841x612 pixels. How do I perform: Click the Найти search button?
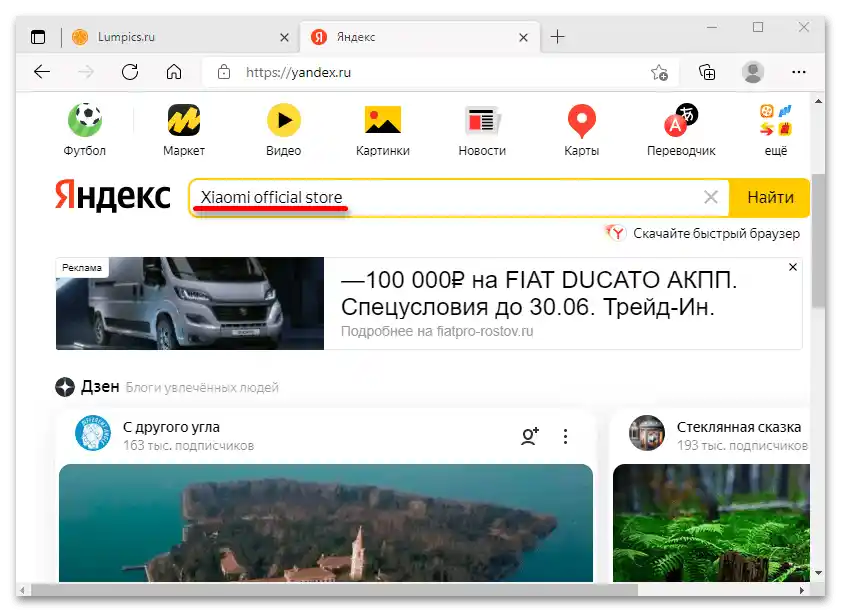[x=770, y=197]
